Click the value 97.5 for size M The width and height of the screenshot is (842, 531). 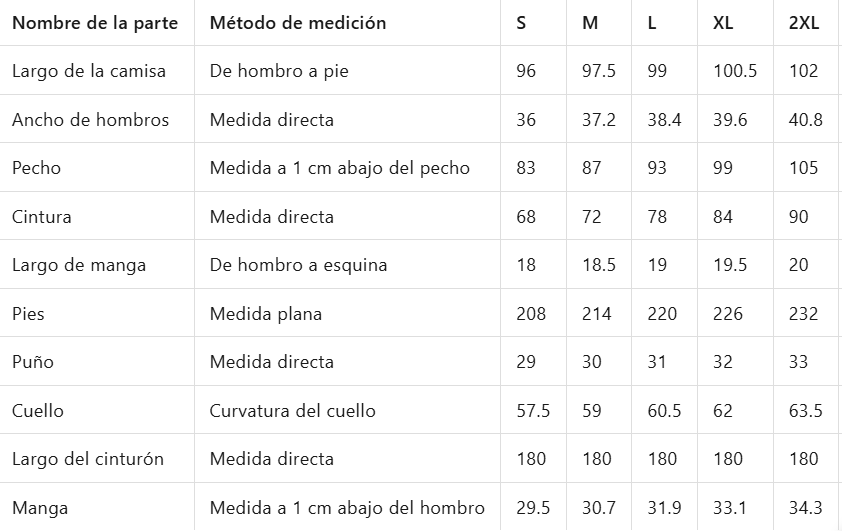click(598, 71)
